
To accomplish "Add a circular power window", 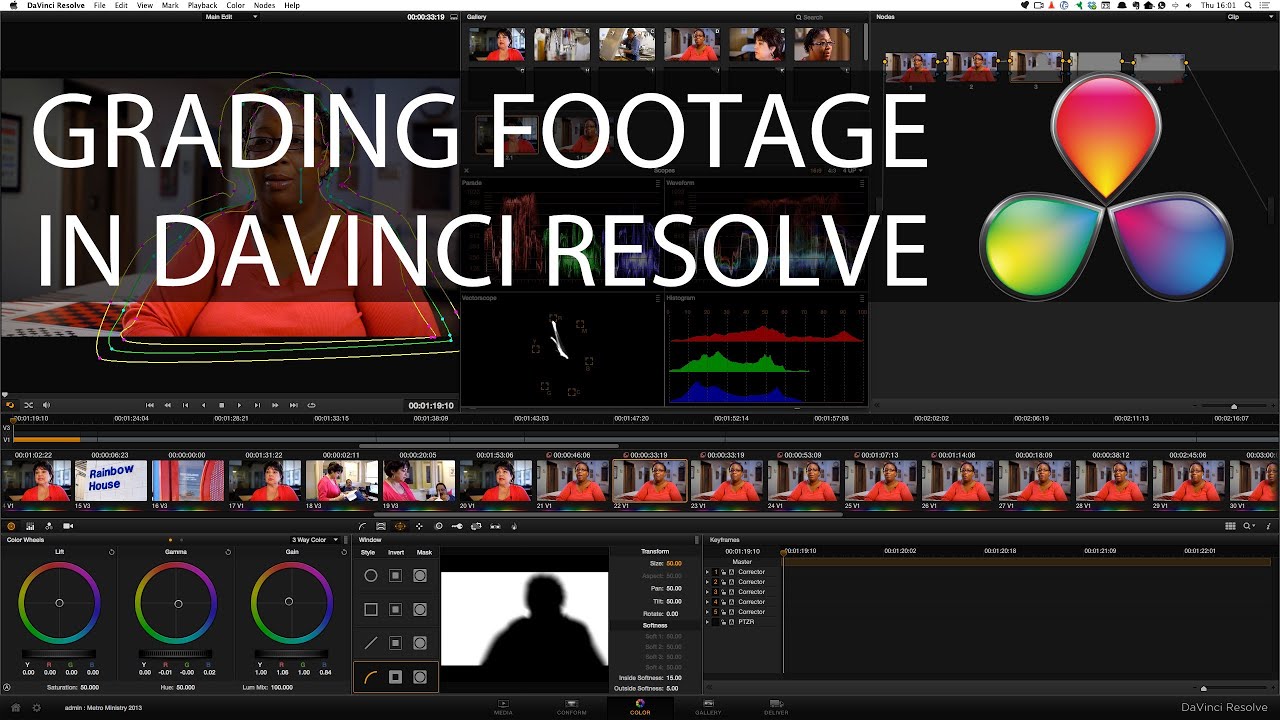I will tap(370, 575).
